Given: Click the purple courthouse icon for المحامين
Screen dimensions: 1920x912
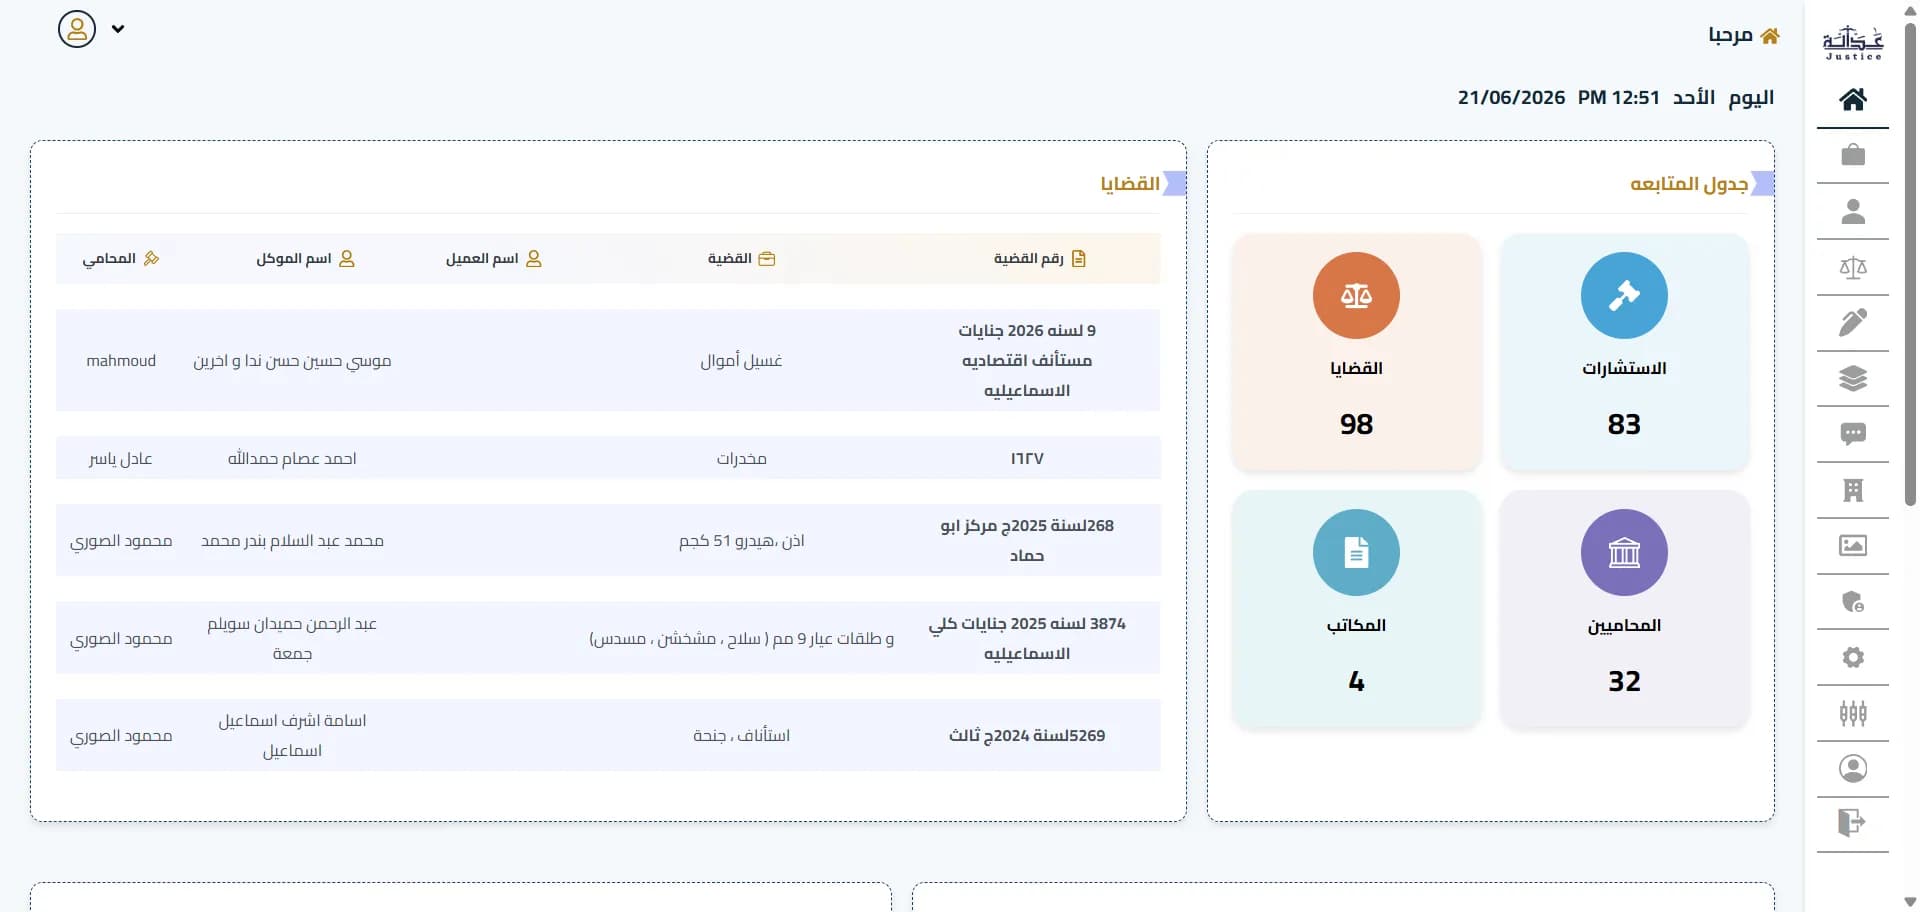Looking at the screenshot, I should (1624, 552).
